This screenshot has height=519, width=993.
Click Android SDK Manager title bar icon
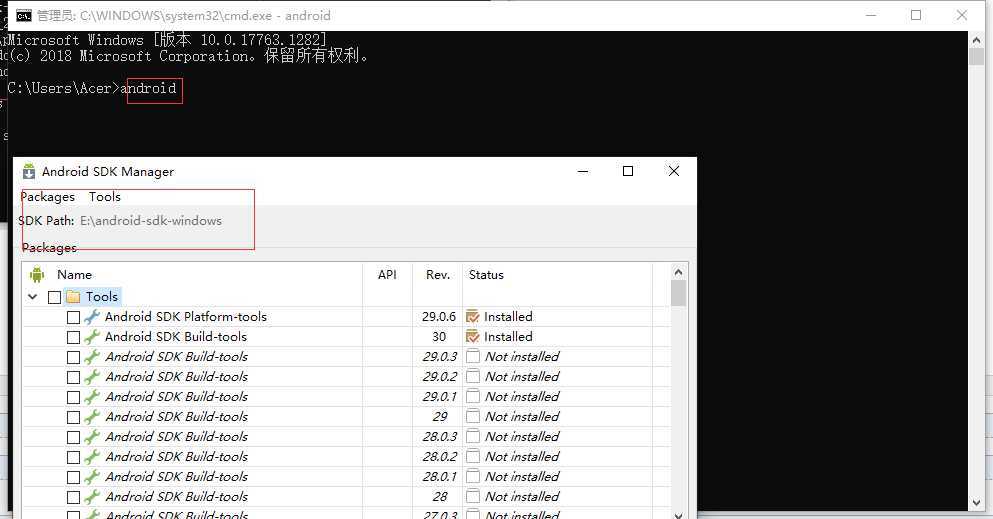28,172
